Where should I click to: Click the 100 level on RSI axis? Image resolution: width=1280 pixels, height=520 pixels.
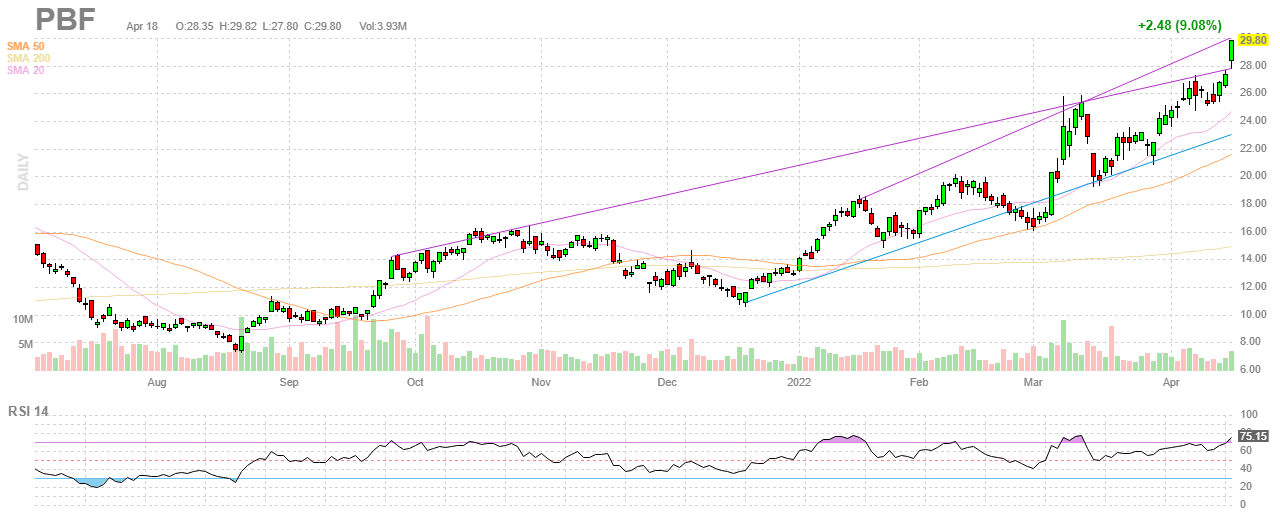tap(1247, 414)
